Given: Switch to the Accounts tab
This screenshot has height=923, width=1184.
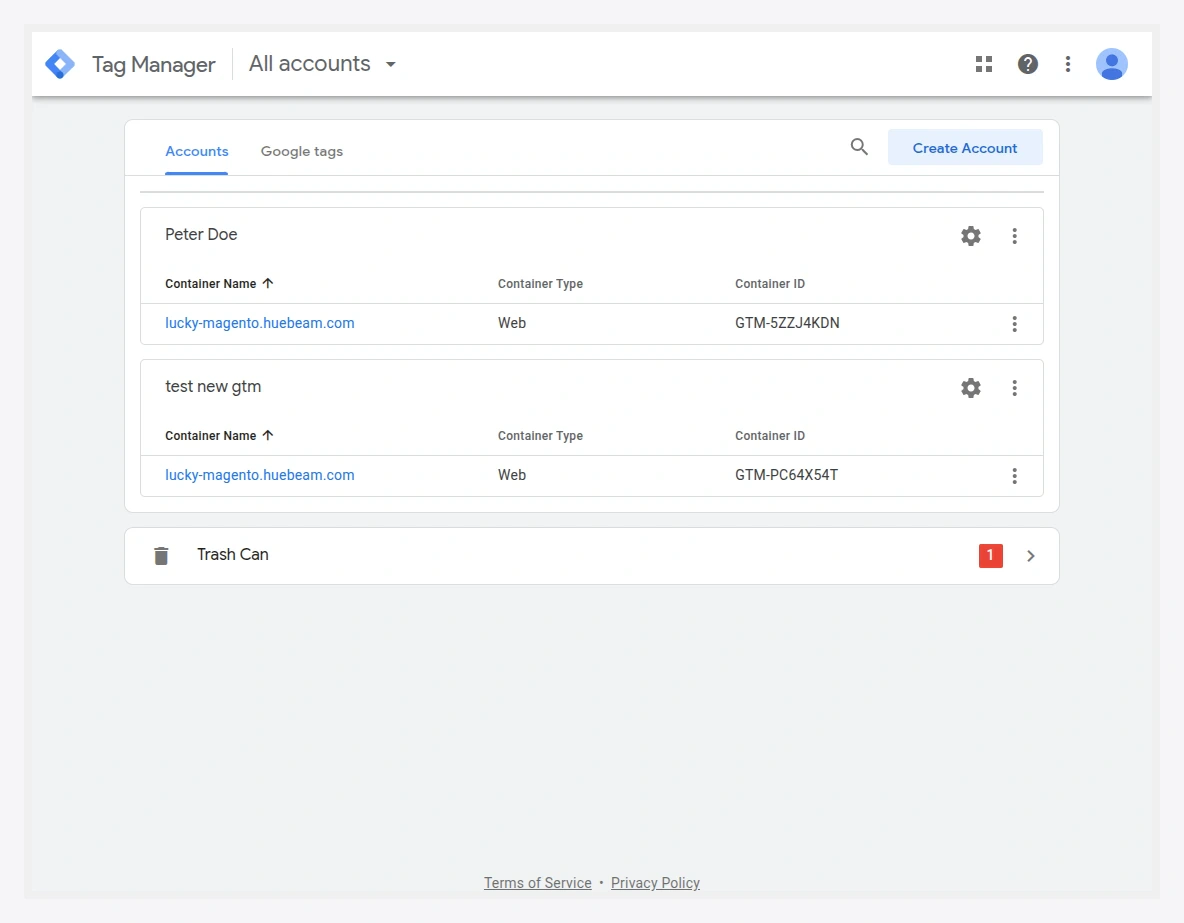Looking at the screenshot, I should [x=196, y=151].
